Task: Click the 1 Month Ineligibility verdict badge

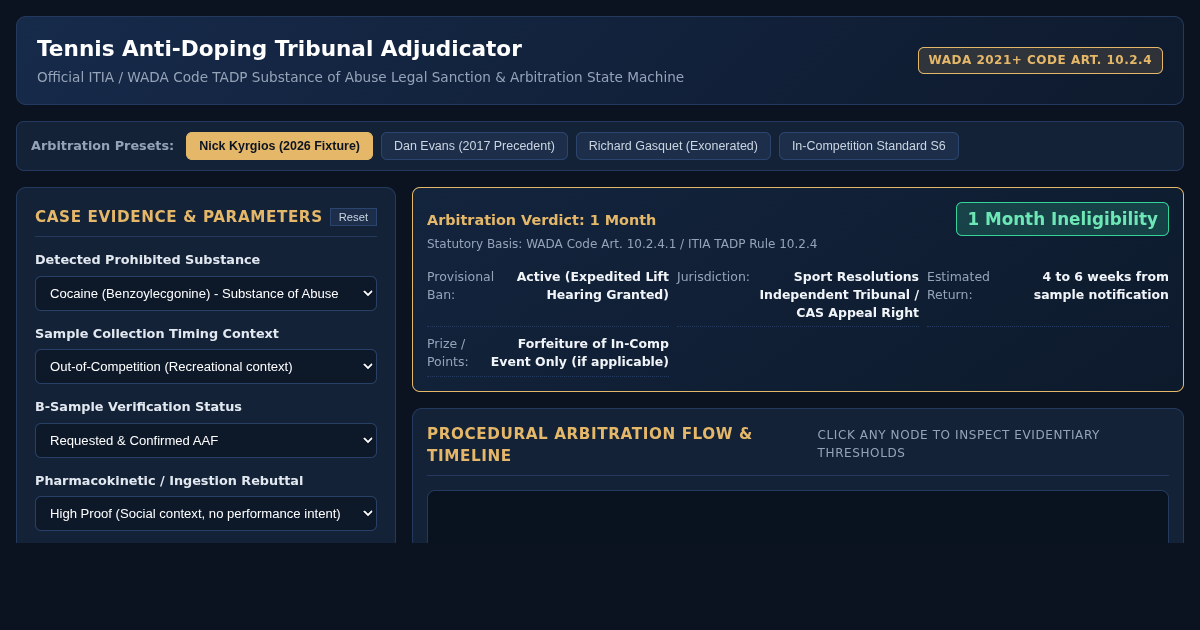Action: (1062, 219)
